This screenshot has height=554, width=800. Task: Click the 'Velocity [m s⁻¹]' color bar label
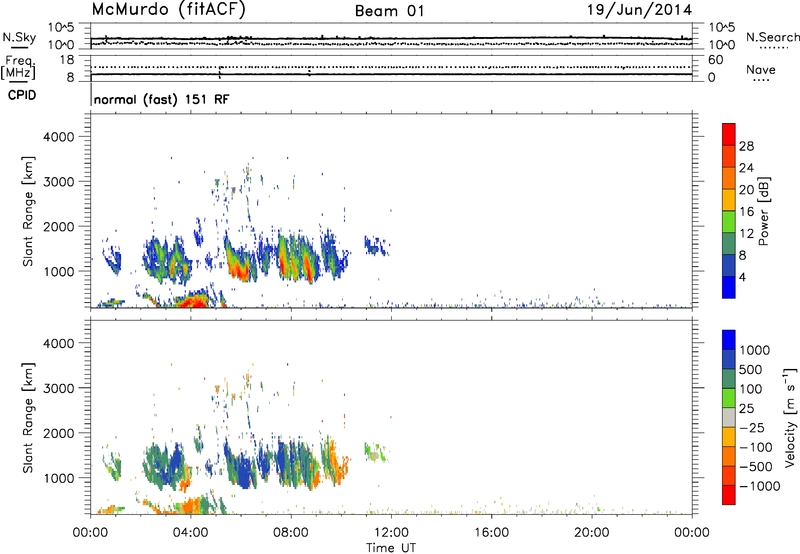coord(790,417)
